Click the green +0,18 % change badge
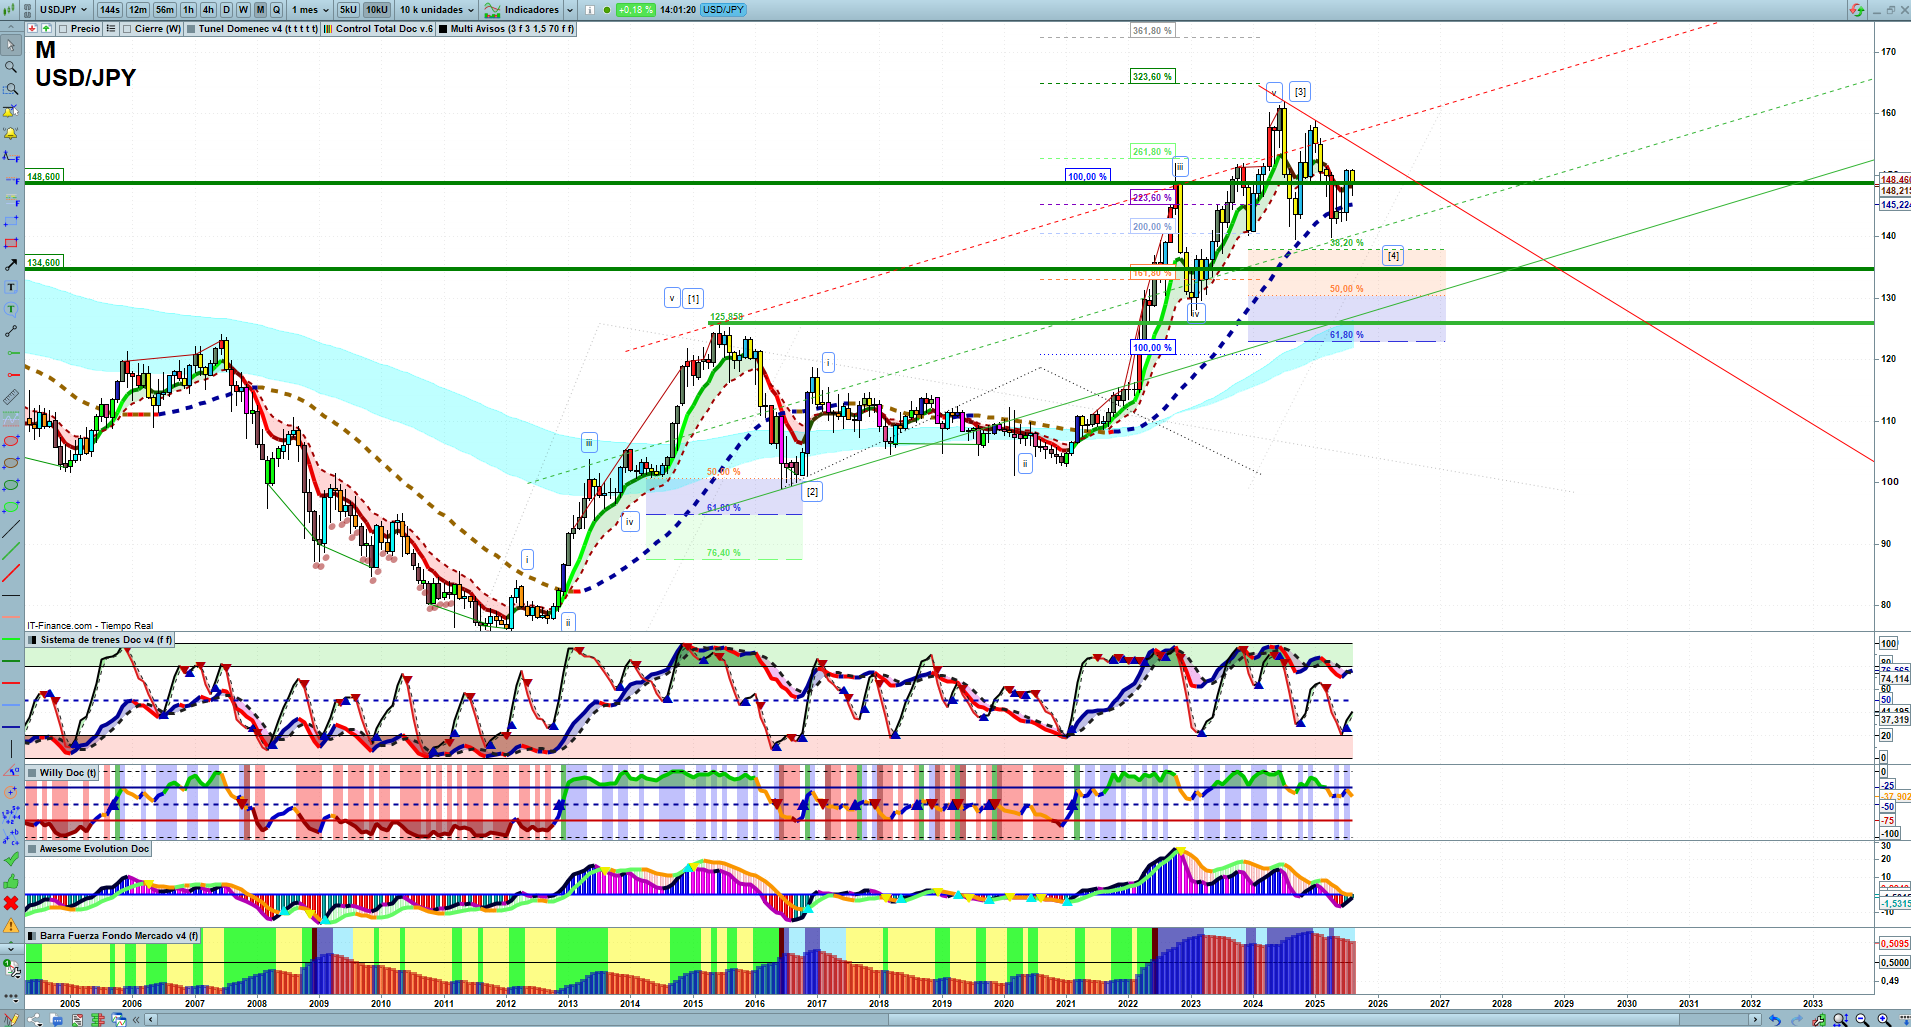 (635, 10)
